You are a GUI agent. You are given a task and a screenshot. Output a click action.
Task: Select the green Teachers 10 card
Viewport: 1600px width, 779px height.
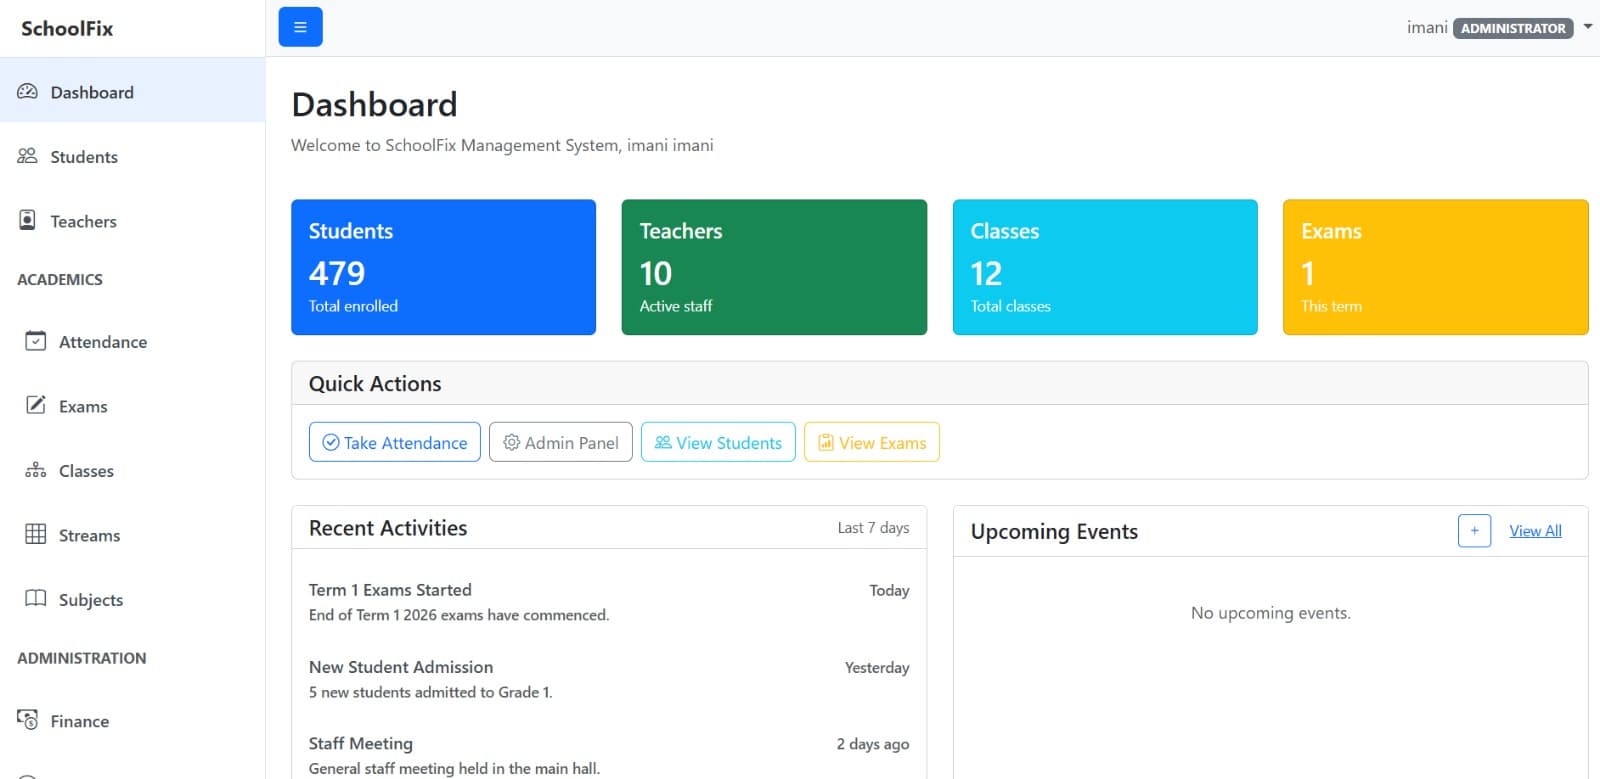pyautogui.click(x=774, y=267)
